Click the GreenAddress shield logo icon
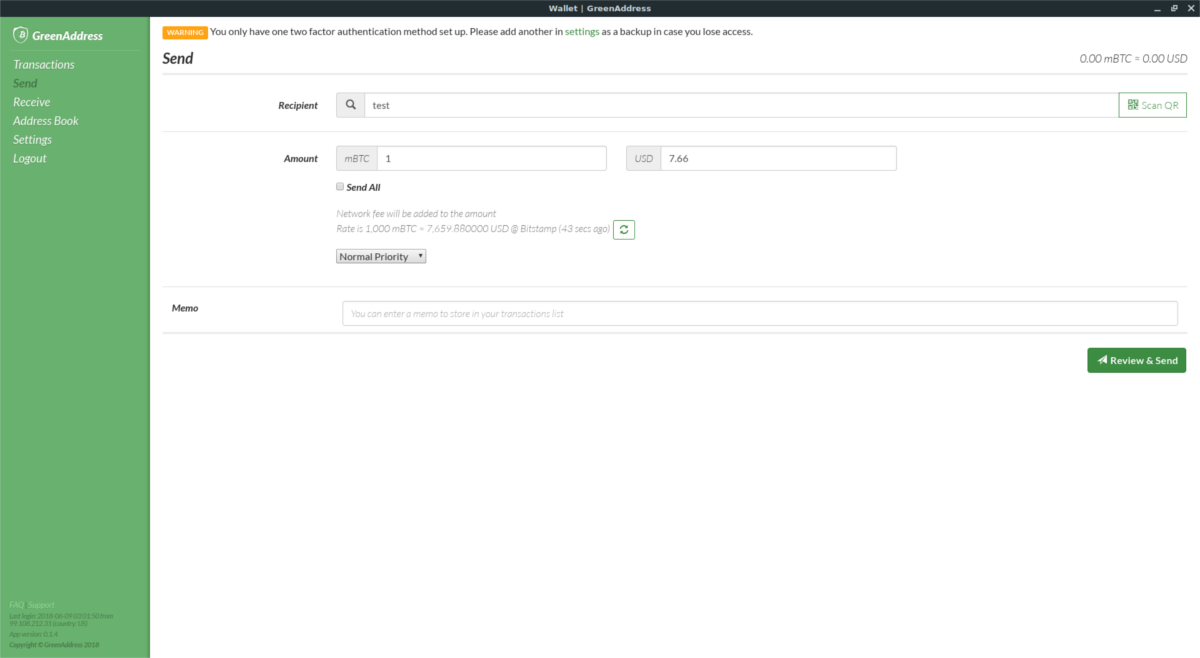This screenshot has width=1200, height=658. 19,35
